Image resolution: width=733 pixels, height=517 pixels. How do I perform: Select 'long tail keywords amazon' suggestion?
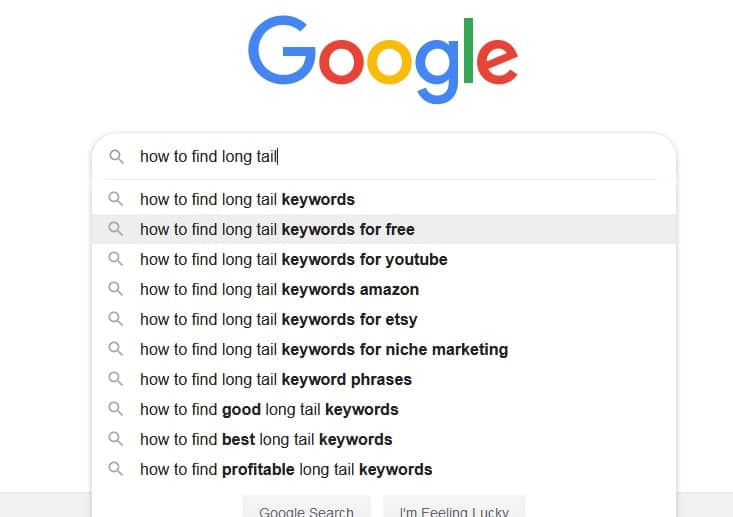coord(279,289)
